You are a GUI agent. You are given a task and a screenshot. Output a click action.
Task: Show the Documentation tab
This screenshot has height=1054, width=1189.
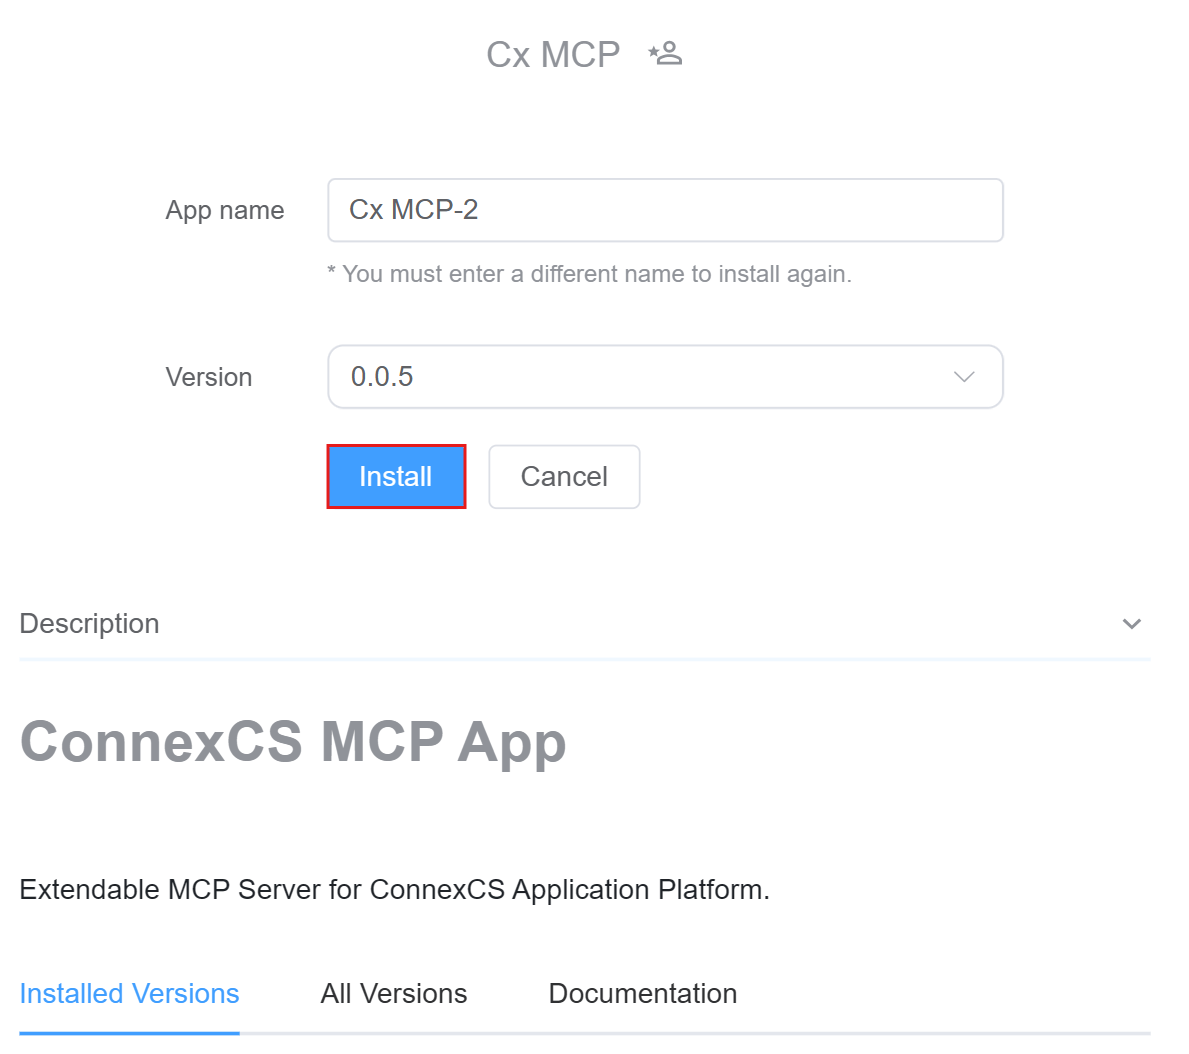coord(643,993)
